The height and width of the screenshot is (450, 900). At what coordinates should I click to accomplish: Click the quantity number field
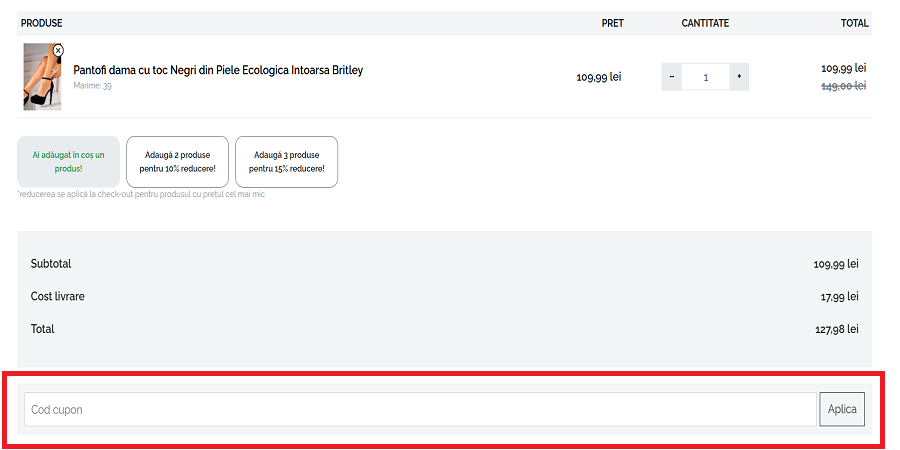(x=705, y=77)
